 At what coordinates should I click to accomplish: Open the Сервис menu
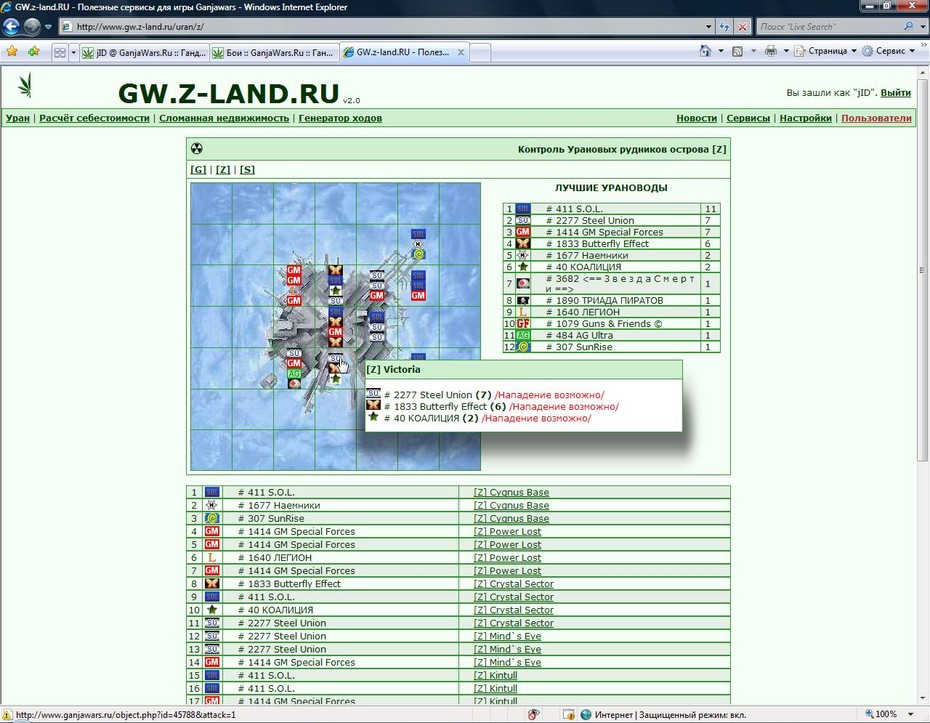click(888, 51)
